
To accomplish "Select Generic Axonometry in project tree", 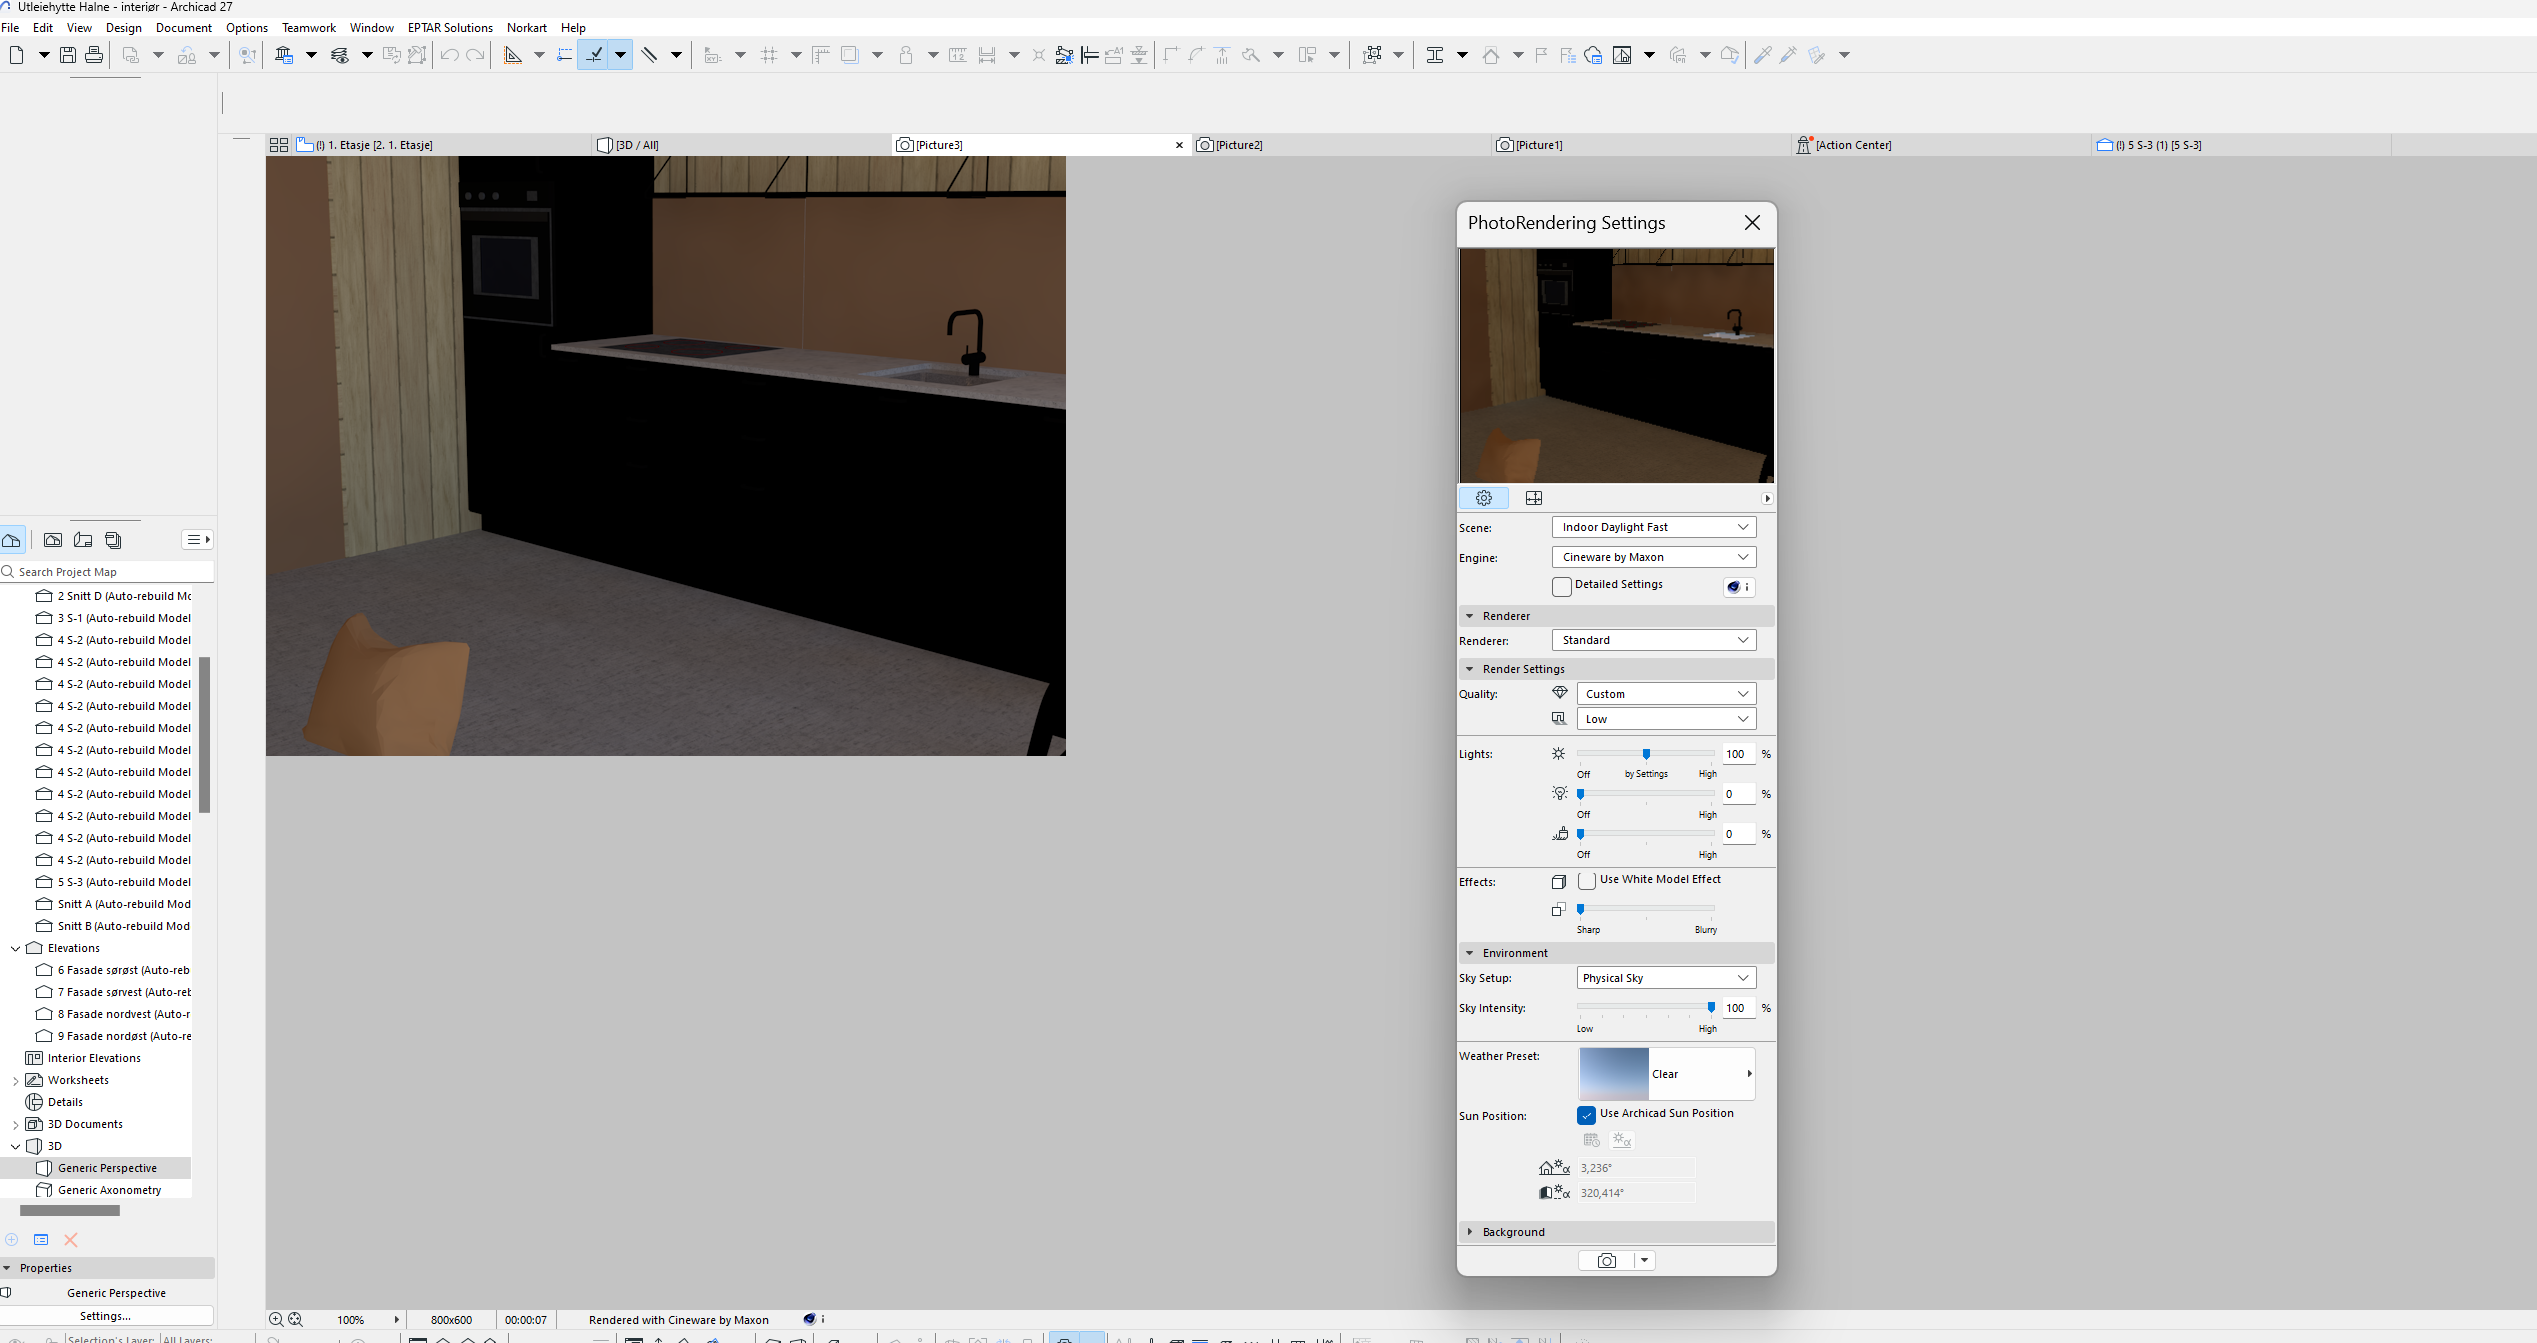I will coord(109,1190).
